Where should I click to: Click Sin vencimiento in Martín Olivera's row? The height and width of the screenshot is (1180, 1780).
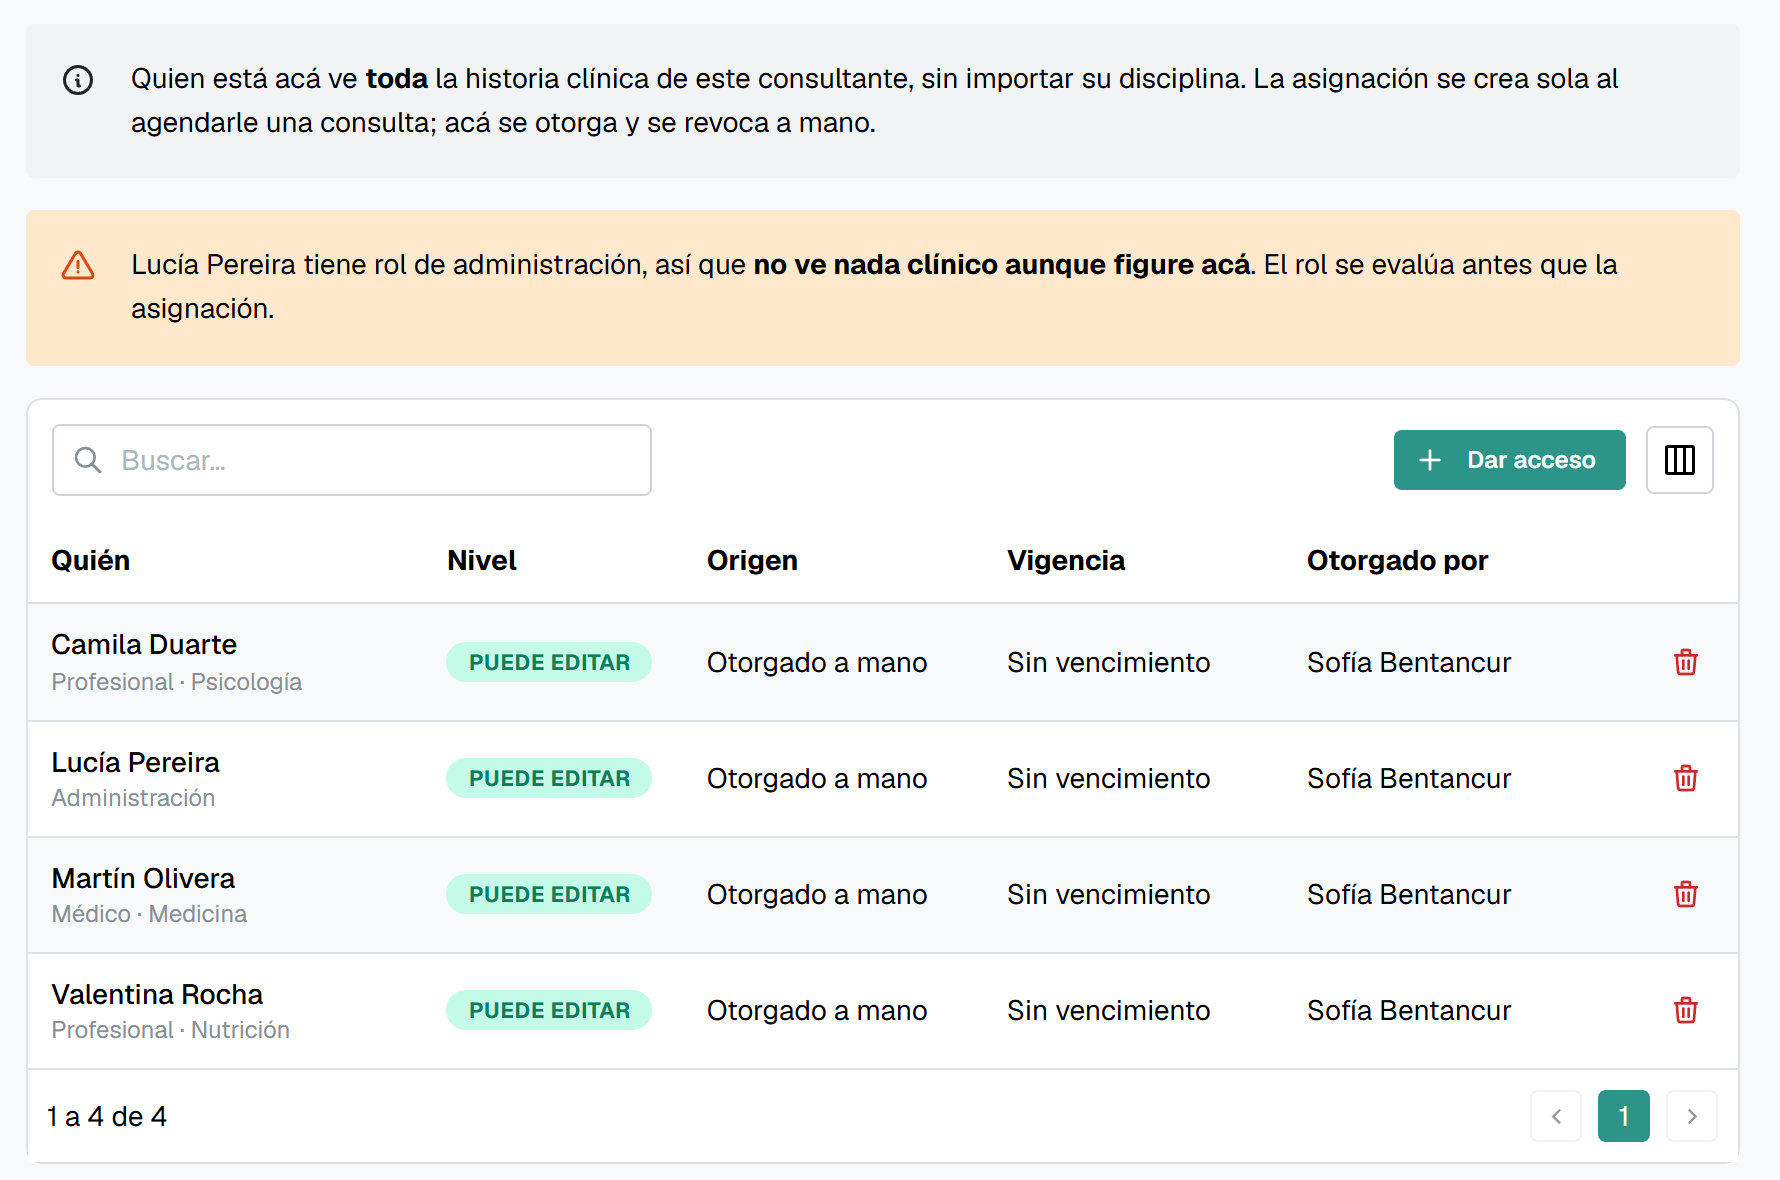[1108, 894]
